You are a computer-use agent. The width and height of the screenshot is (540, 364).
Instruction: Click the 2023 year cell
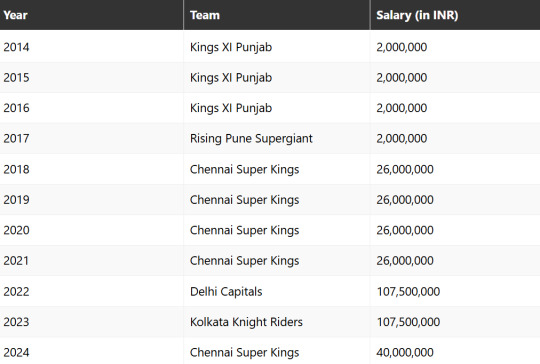point(16,322)
